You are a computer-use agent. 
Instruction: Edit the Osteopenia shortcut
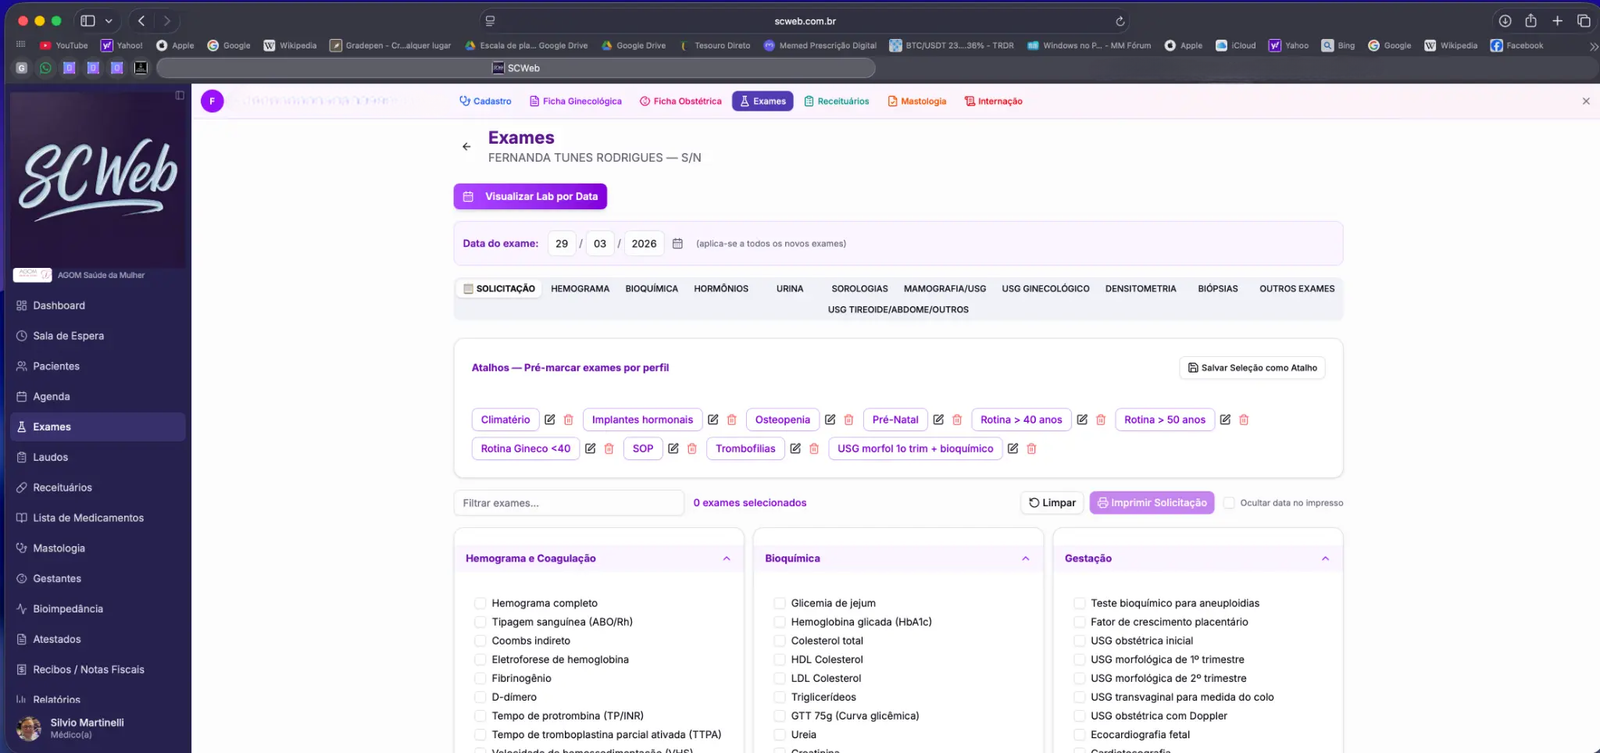click(x=830, y=420)
